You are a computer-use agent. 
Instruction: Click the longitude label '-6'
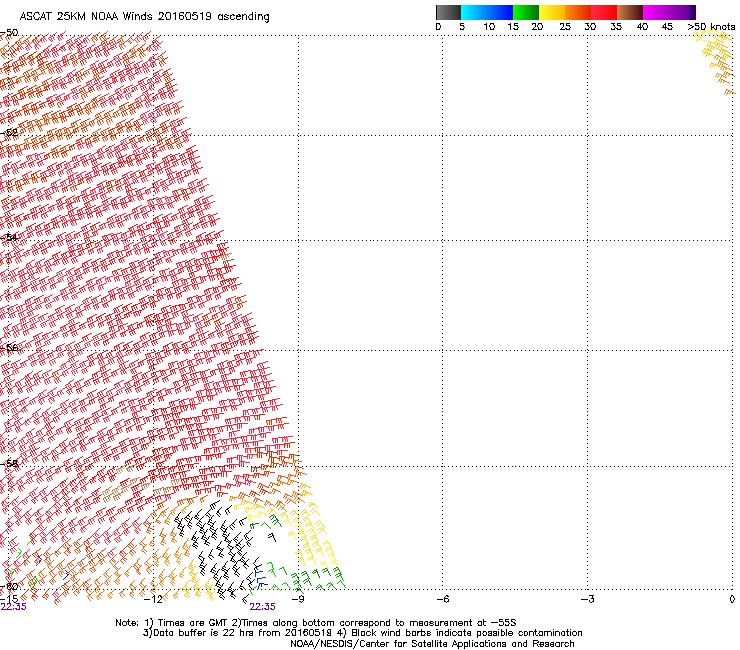pyautogui.click(x=442, y=599)
